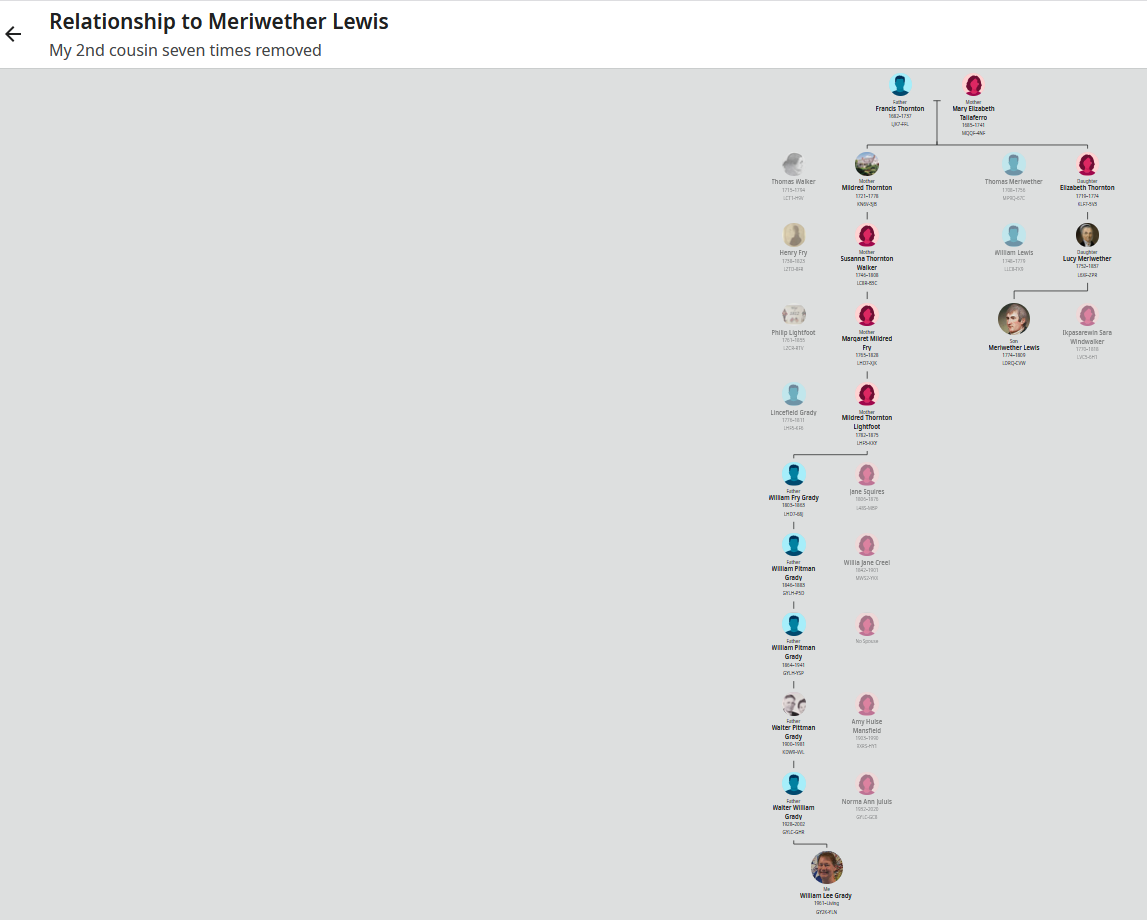Open the Norma Ann Juluis spouse avatar
The width and height of the screenshot is (1147, 920).
tap(867, 784)
